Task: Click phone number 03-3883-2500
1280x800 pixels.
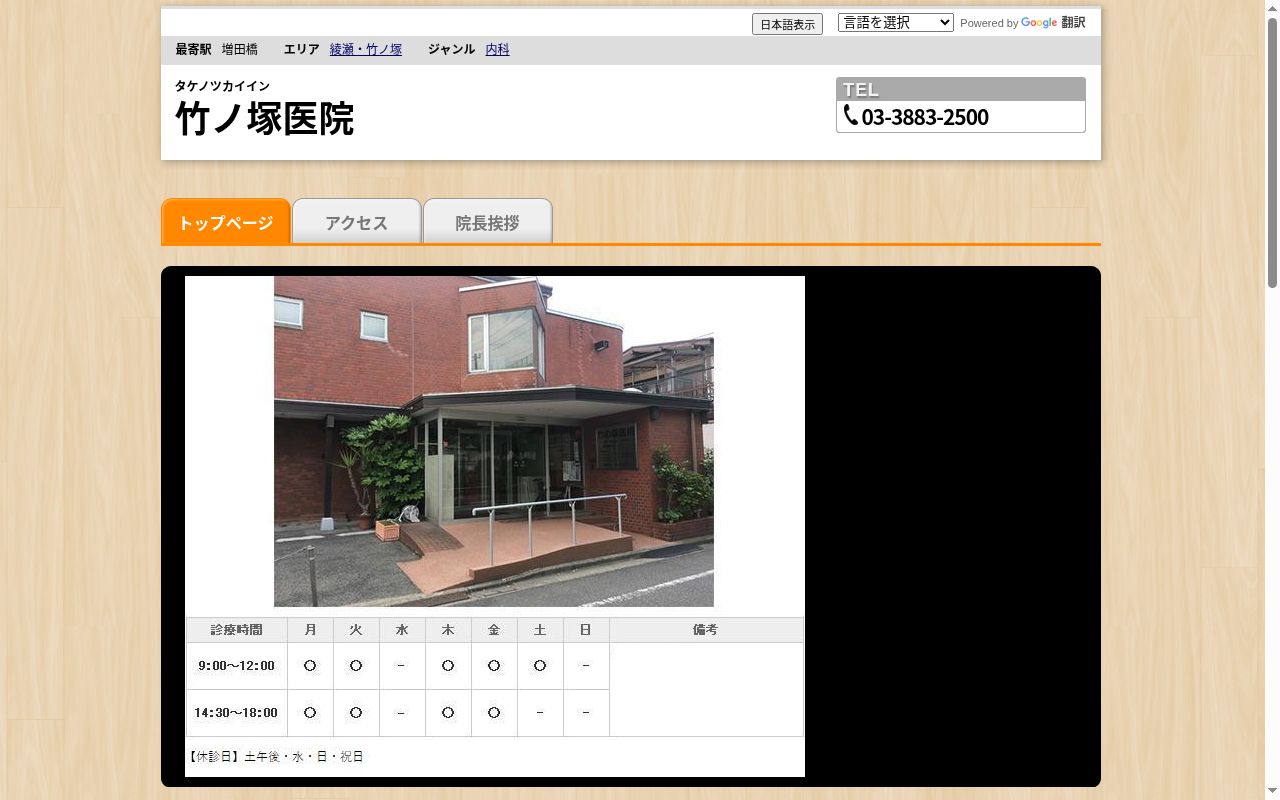Action: click(x=924, y=117)
